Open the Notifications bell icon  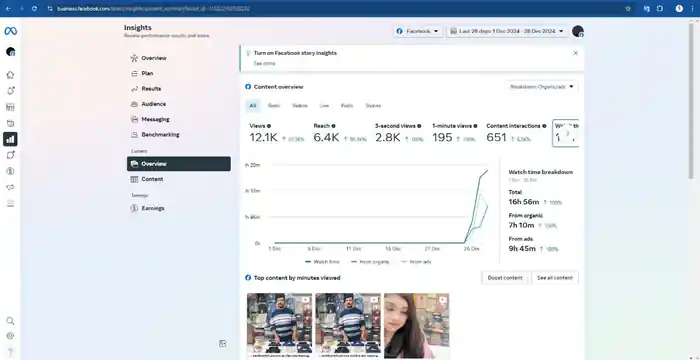coord(10,91)
